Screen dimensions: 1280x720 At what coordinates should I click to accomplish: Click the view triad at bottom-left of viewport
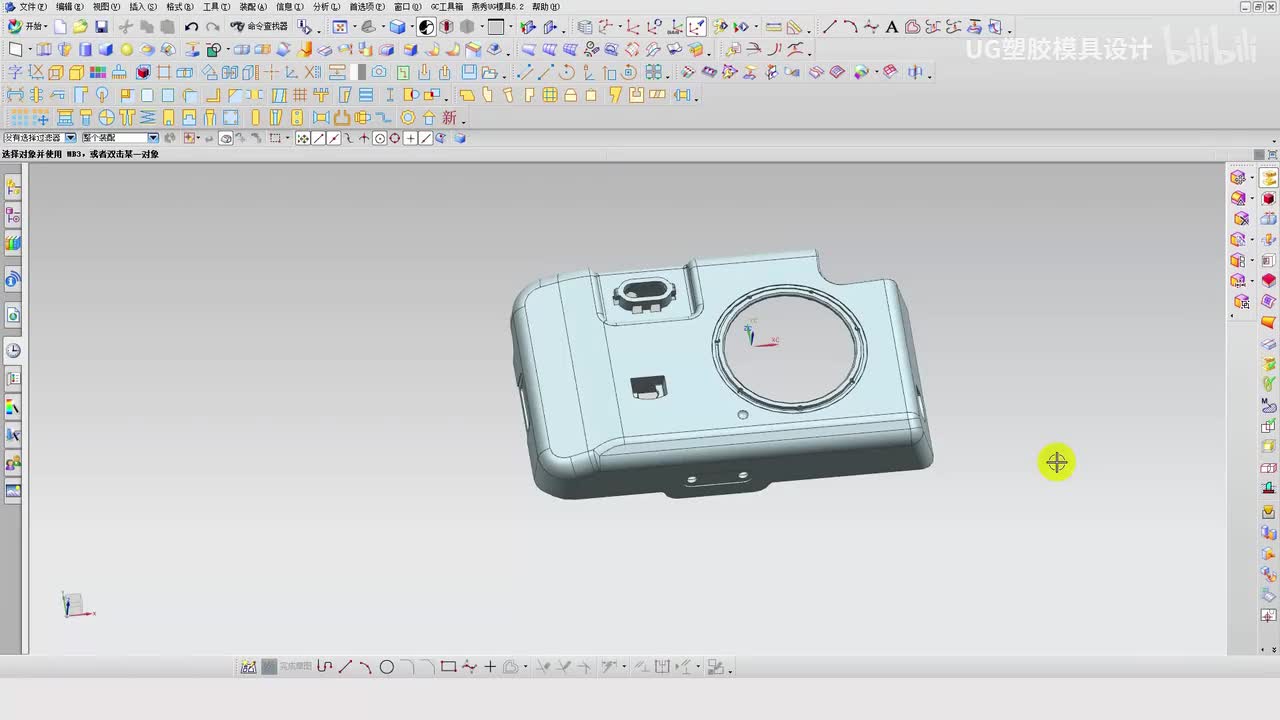tap(76, 604)
